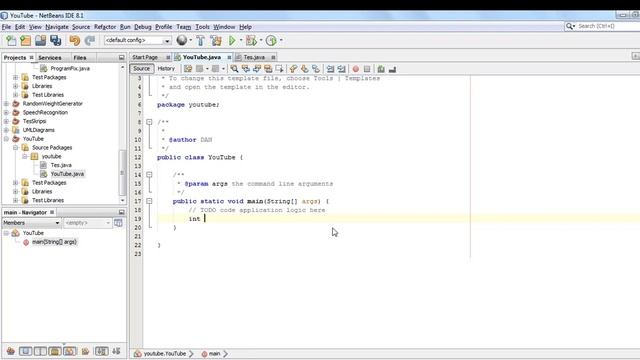Image resolution: width=640 pixels, height=360 pixels.
Task: Click the Toggle Bookmark icon
Action: pyautogui.click(x=316, y=69)
